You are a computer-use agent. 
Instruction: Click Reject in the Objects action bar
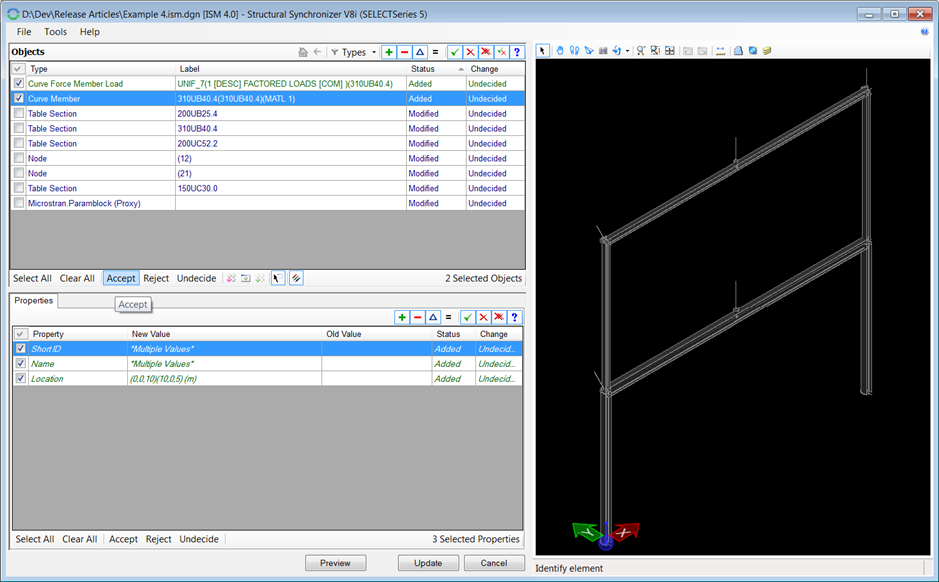156,278
